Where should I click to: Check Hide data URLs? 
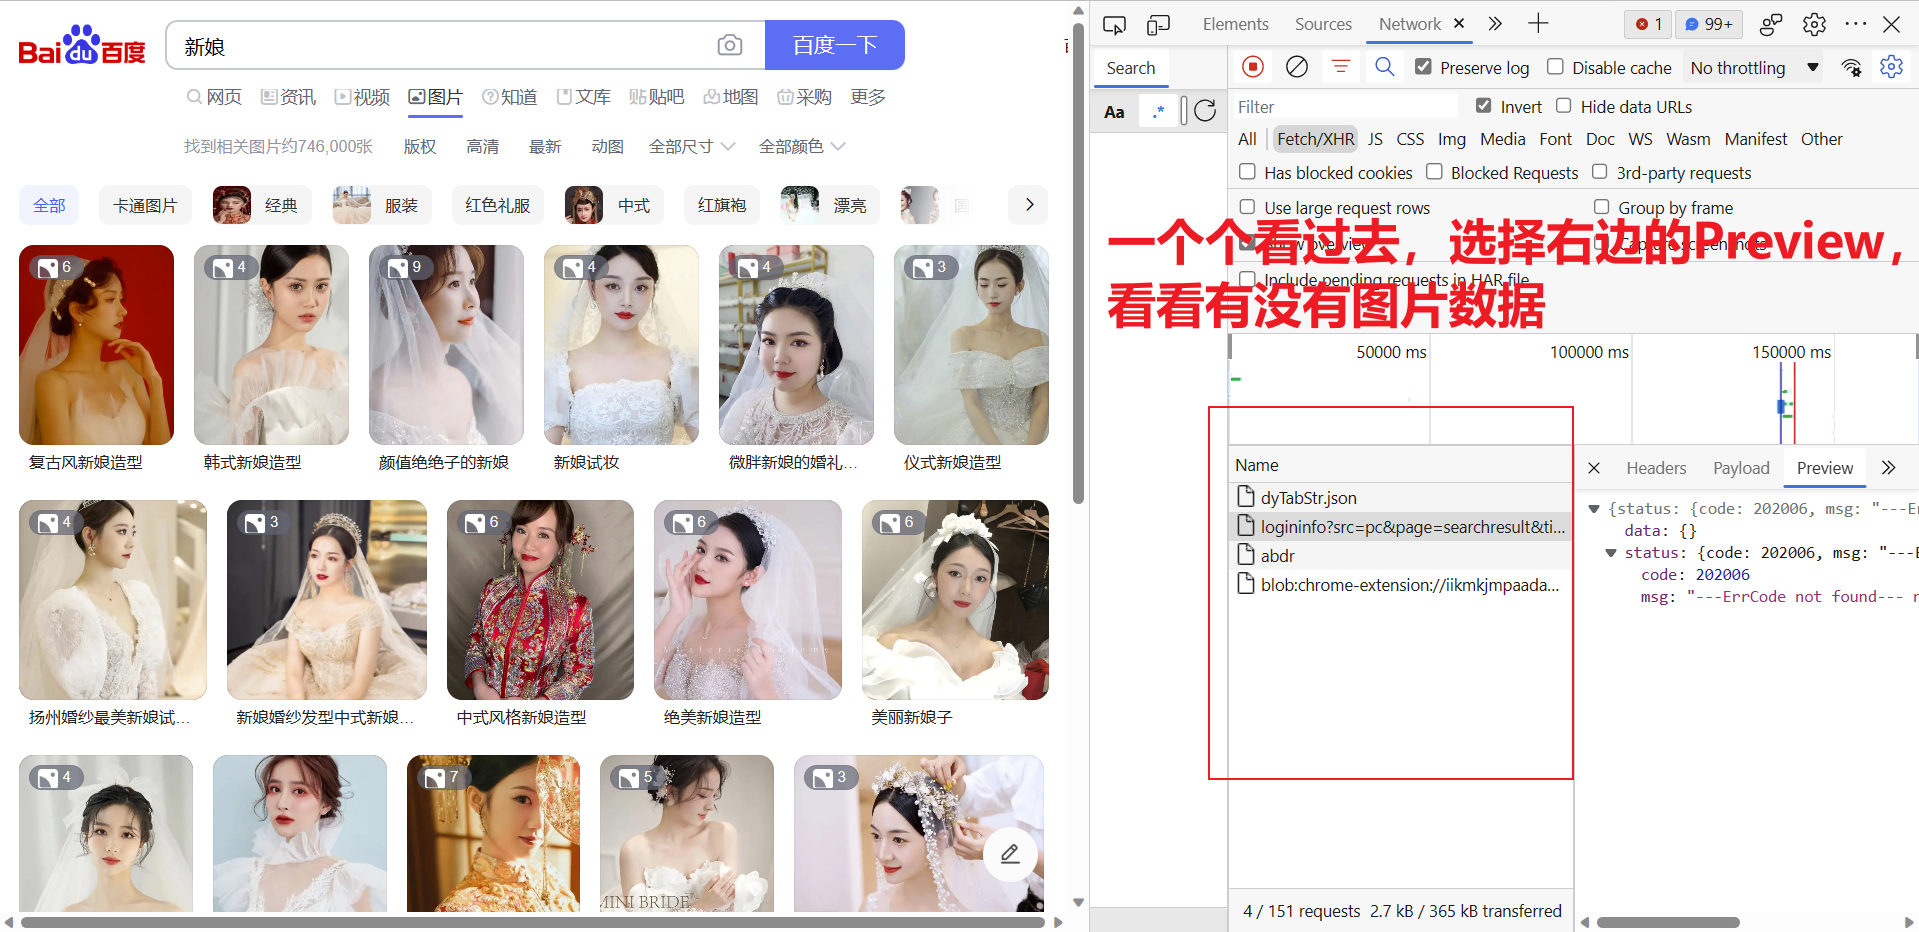[1563, 105]
